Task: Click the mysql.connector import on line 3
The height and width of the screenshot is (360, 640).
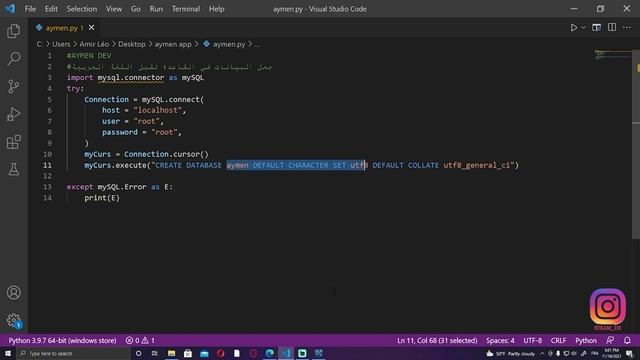Action: [131, 78]
